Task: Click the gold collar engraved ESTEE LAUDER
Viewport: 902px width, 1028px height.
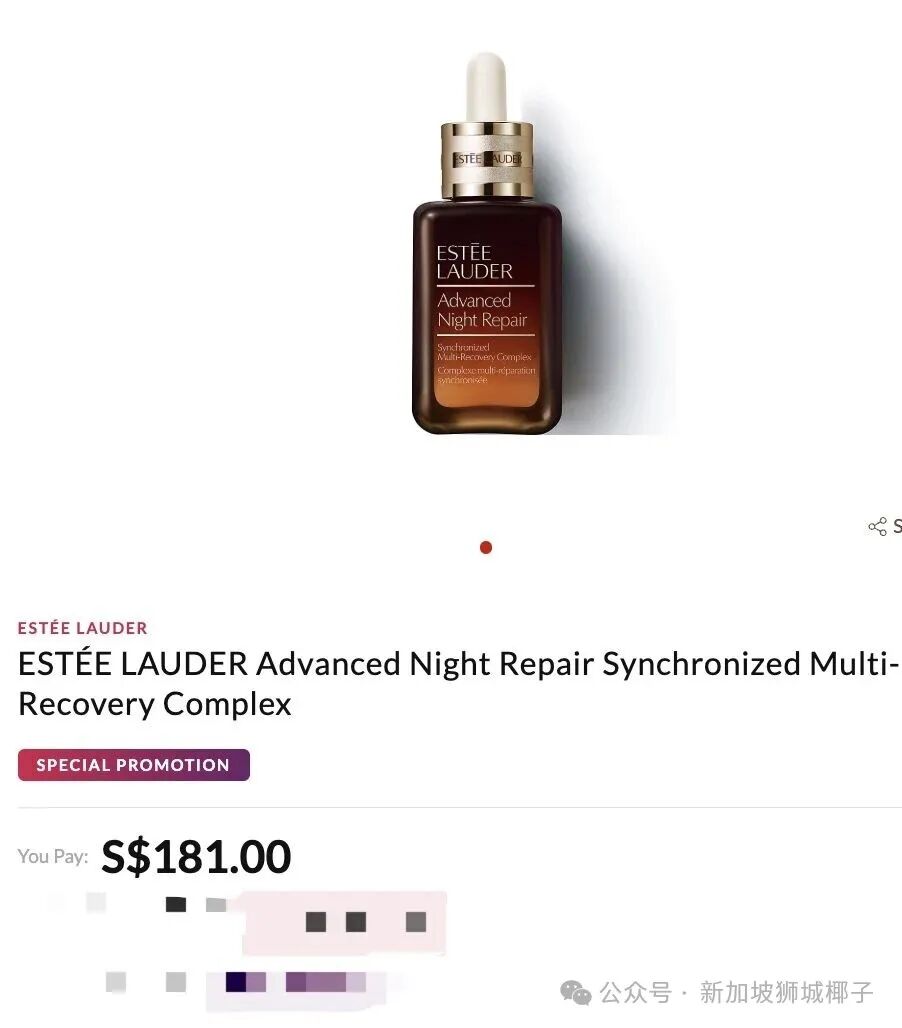Action: pos(487,159)
